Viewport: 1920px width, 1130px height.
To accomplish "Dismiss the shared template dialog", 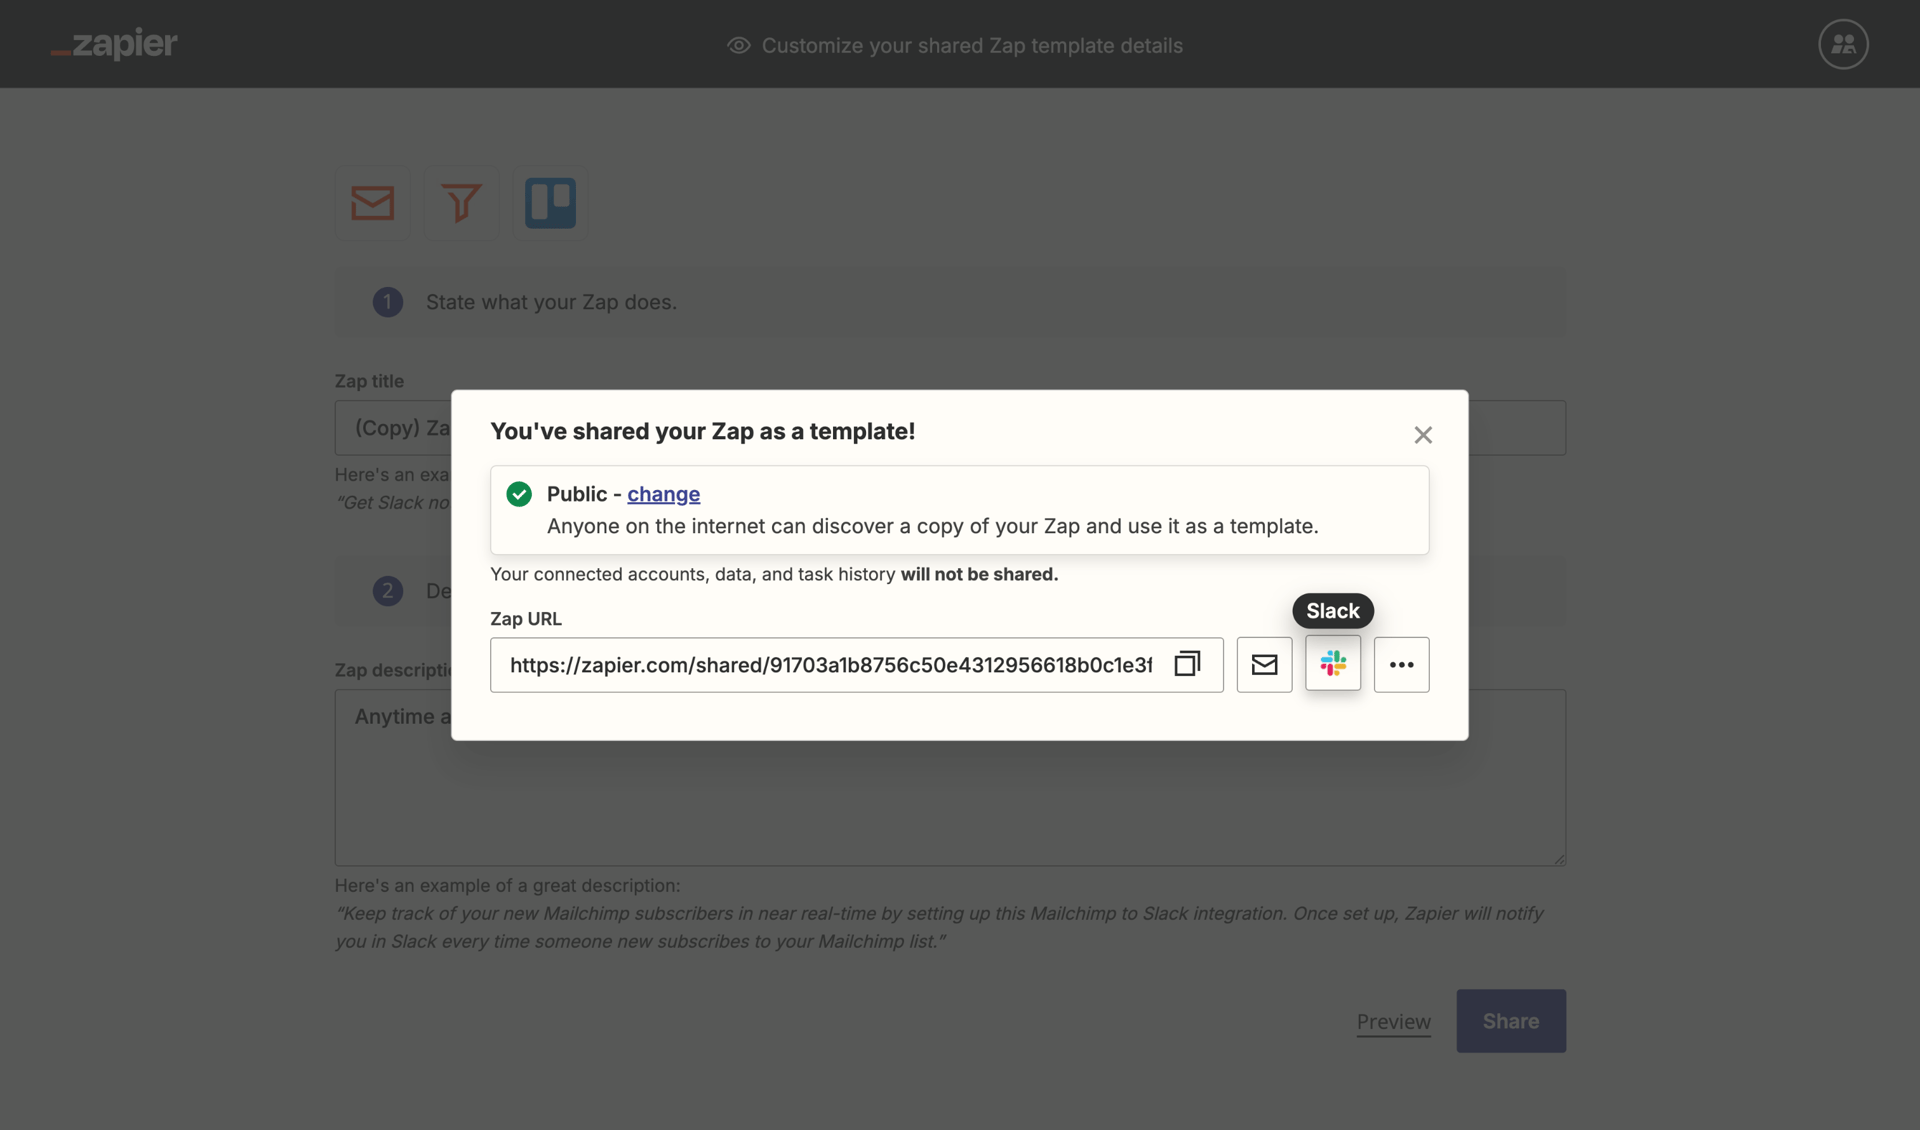I will tap(1423, 435).
